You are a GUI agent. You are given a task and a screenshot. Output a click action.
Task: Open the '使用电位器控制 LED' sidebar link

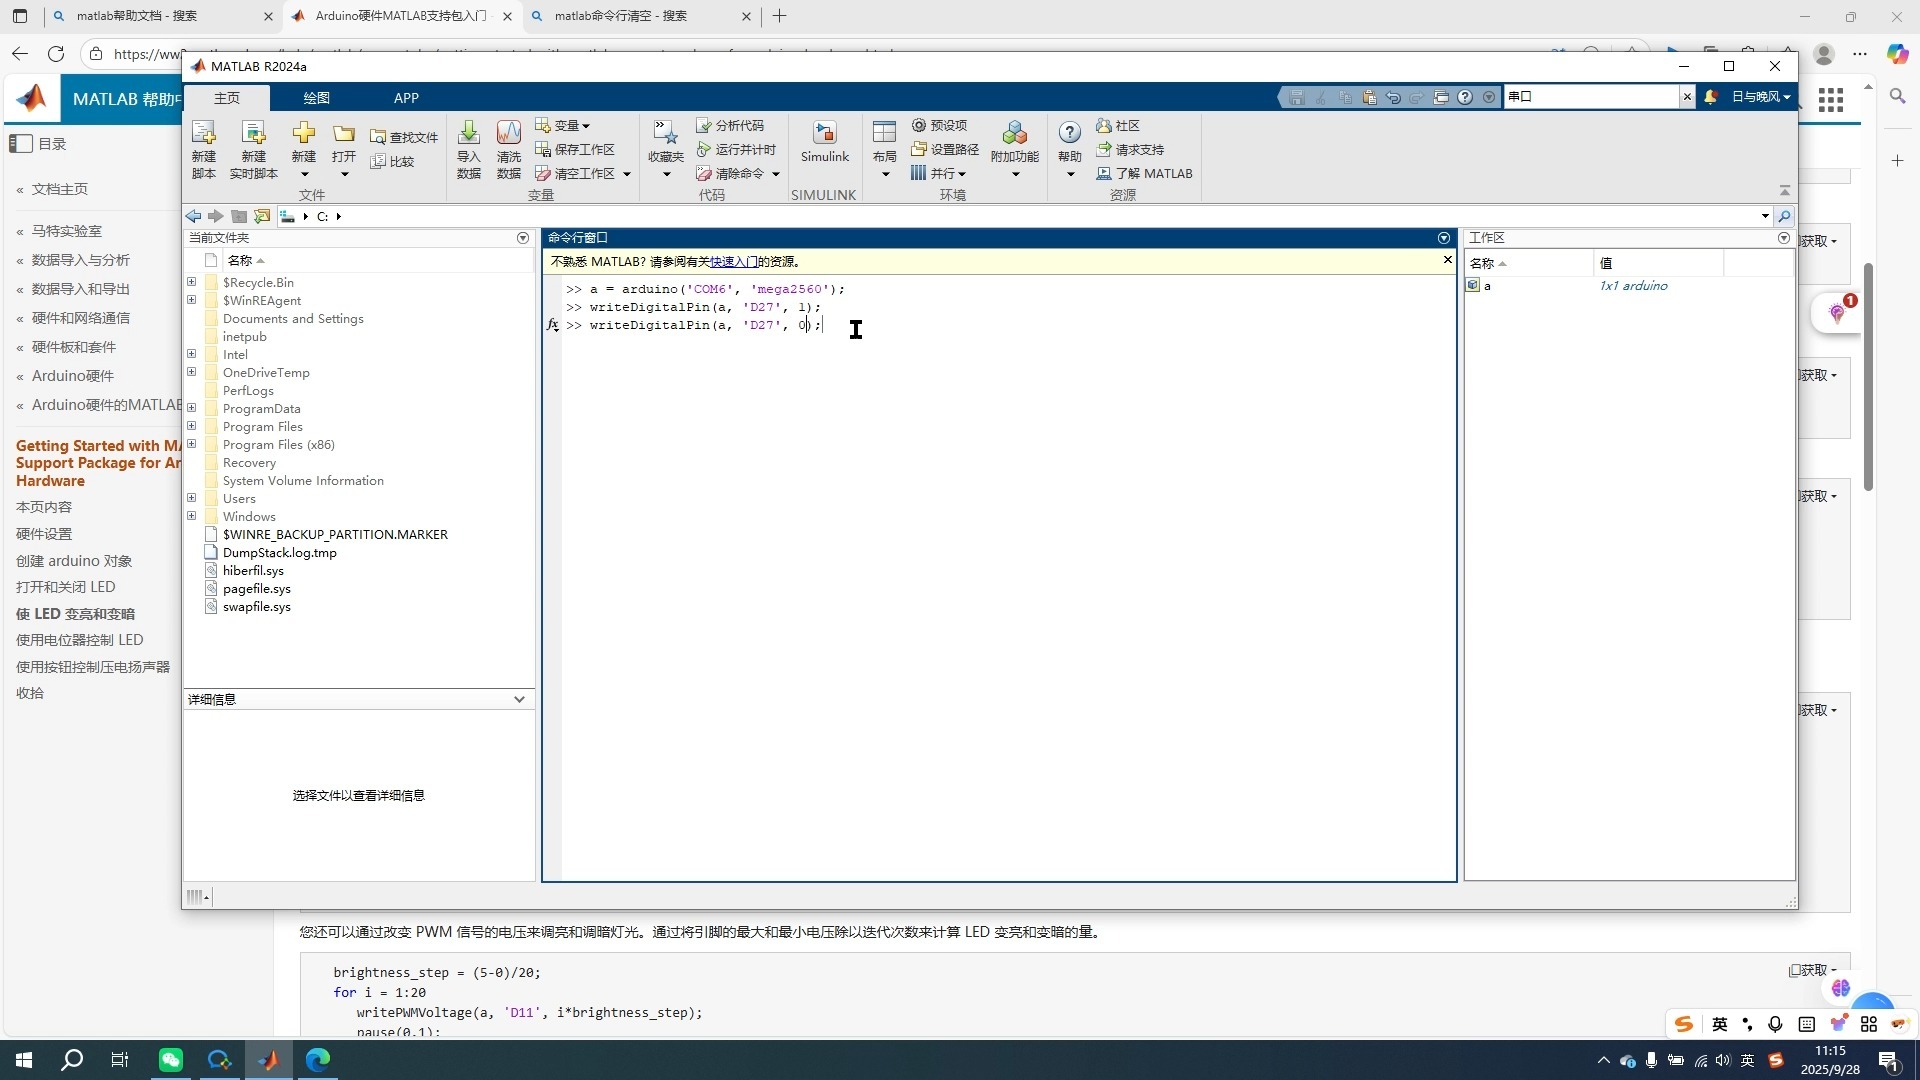click(80, 640)
